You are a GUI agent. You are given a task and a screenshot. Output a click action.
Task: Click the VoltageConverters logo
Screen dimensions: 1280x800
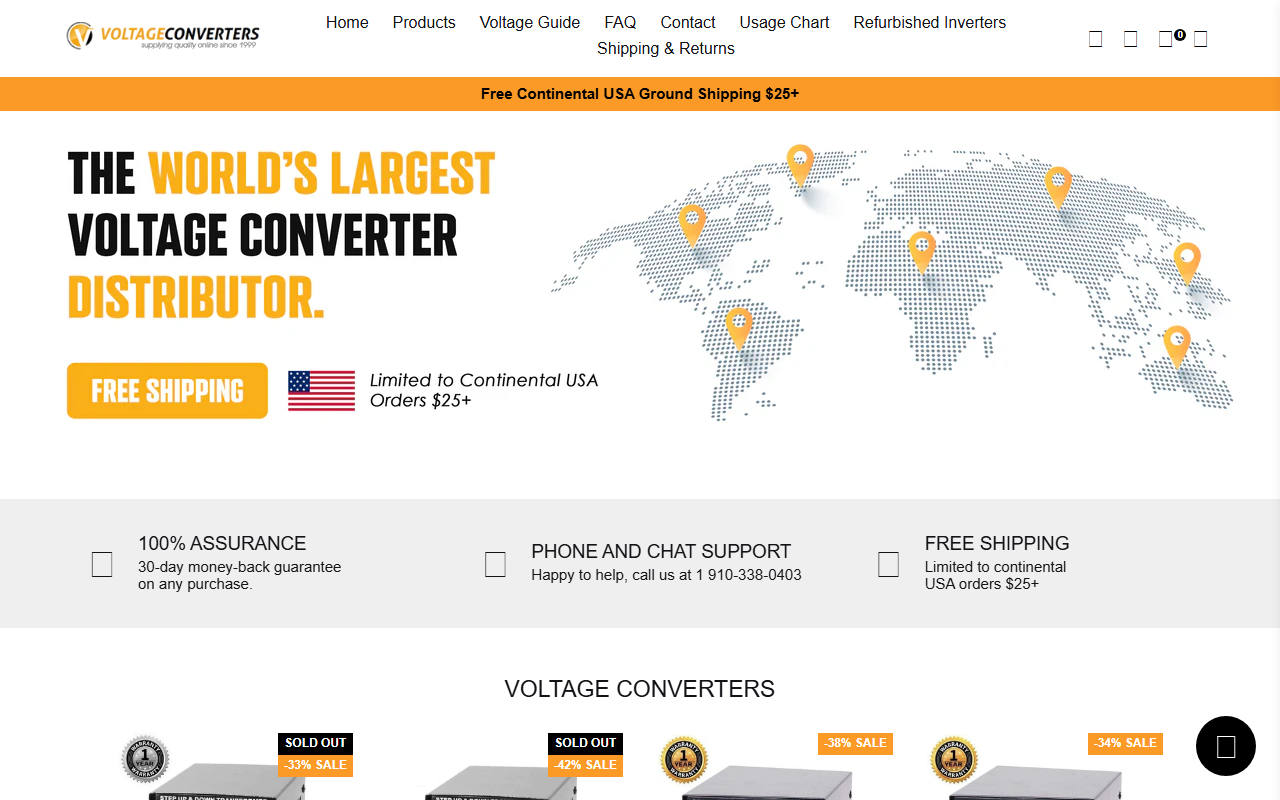click(x=163, y=36)
